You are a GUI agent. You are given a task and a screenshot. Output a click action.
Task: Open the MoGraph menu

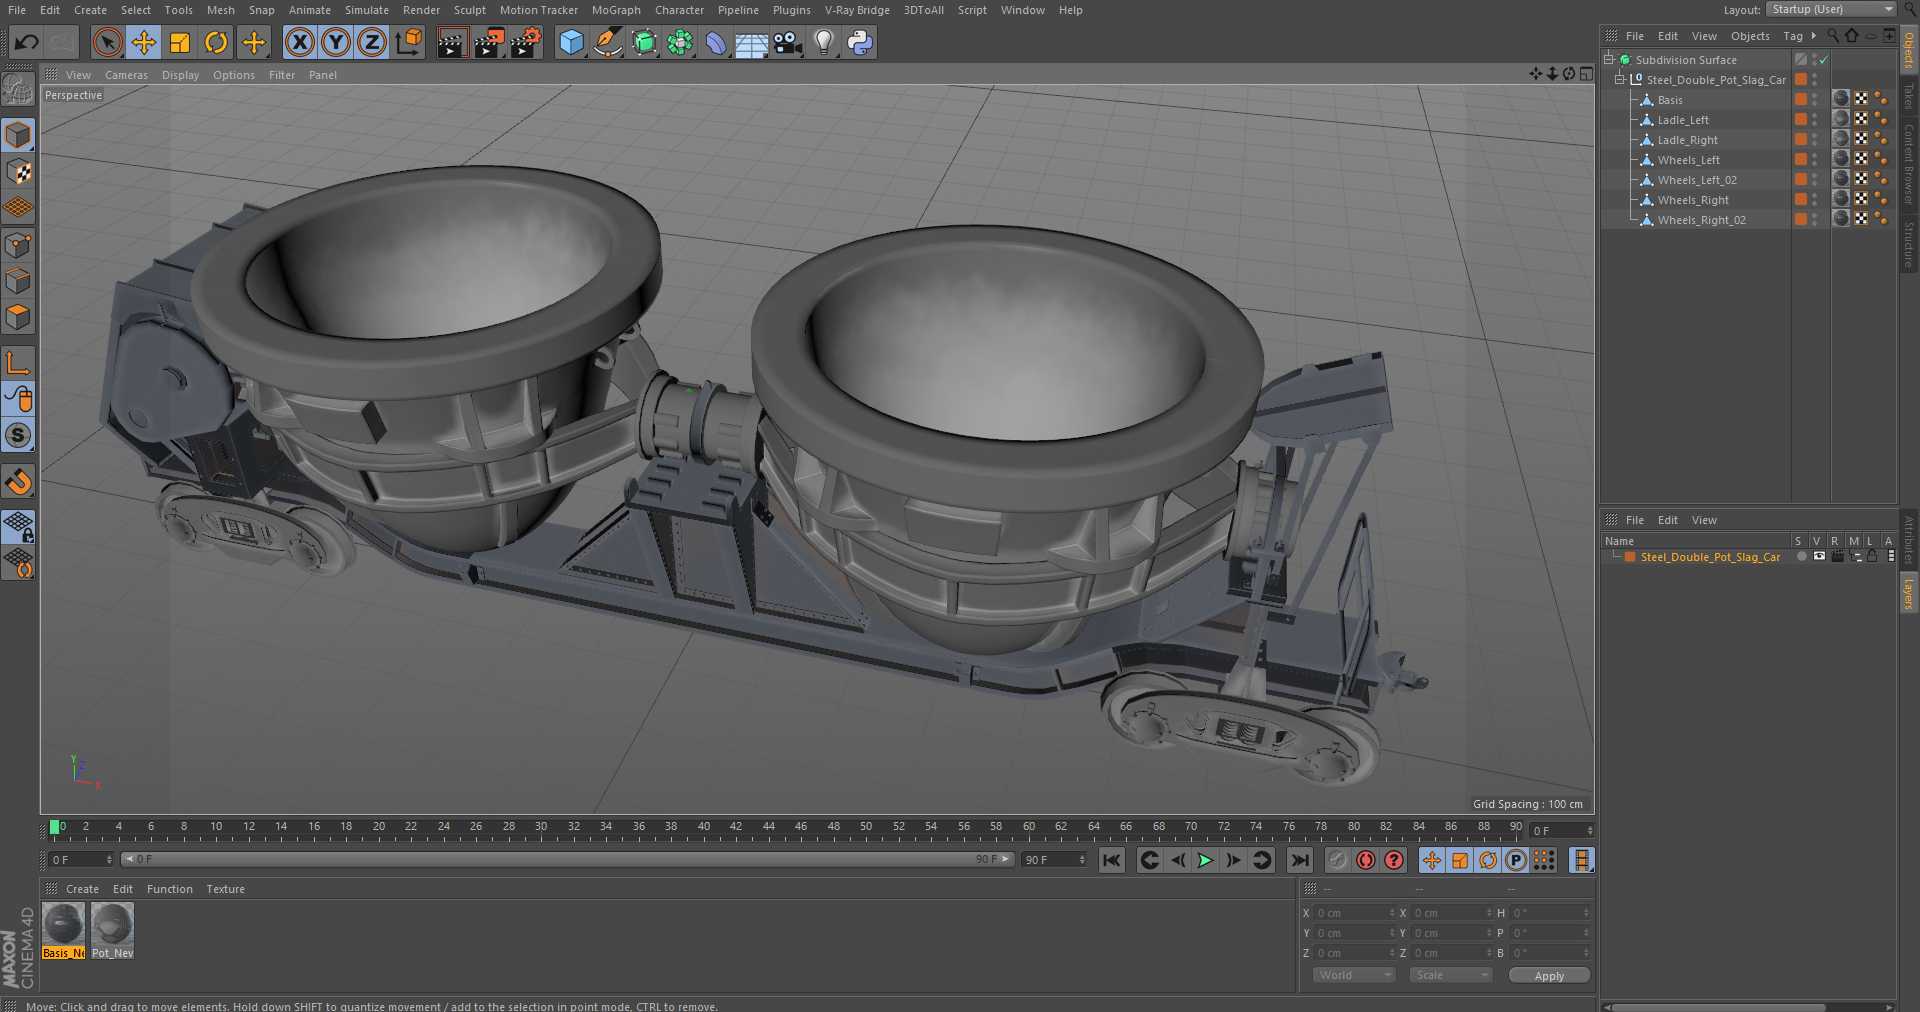coord(615,10)
